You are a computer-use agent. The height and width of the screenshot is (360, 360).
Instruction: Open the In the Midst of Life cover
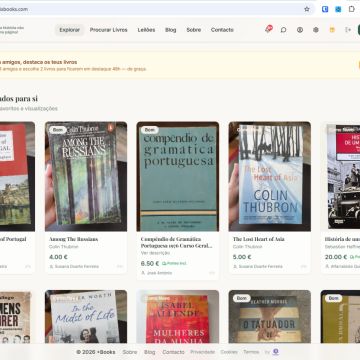point(86,317)
